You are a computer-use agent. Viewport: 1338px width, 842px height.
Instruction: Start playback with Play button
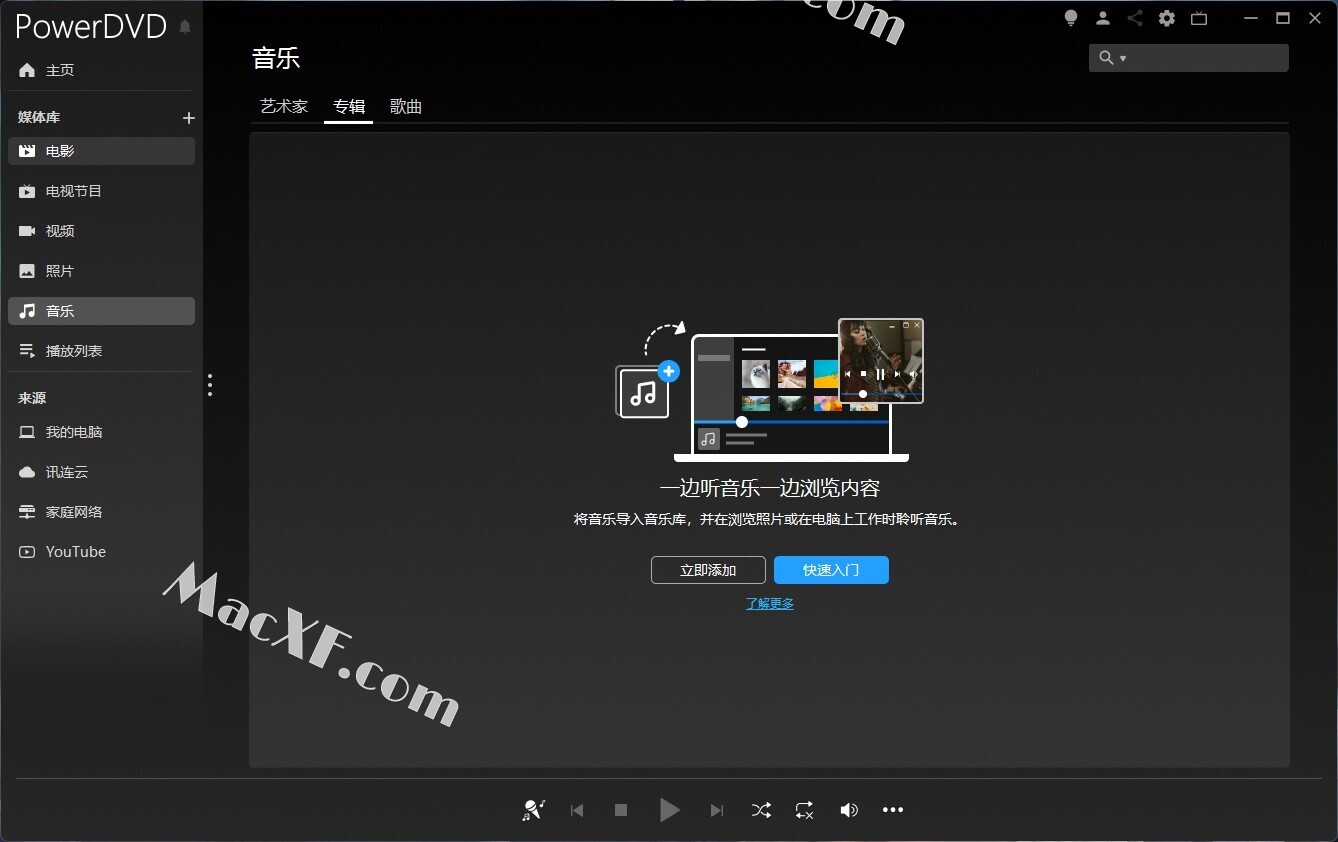tap(669, 810)
